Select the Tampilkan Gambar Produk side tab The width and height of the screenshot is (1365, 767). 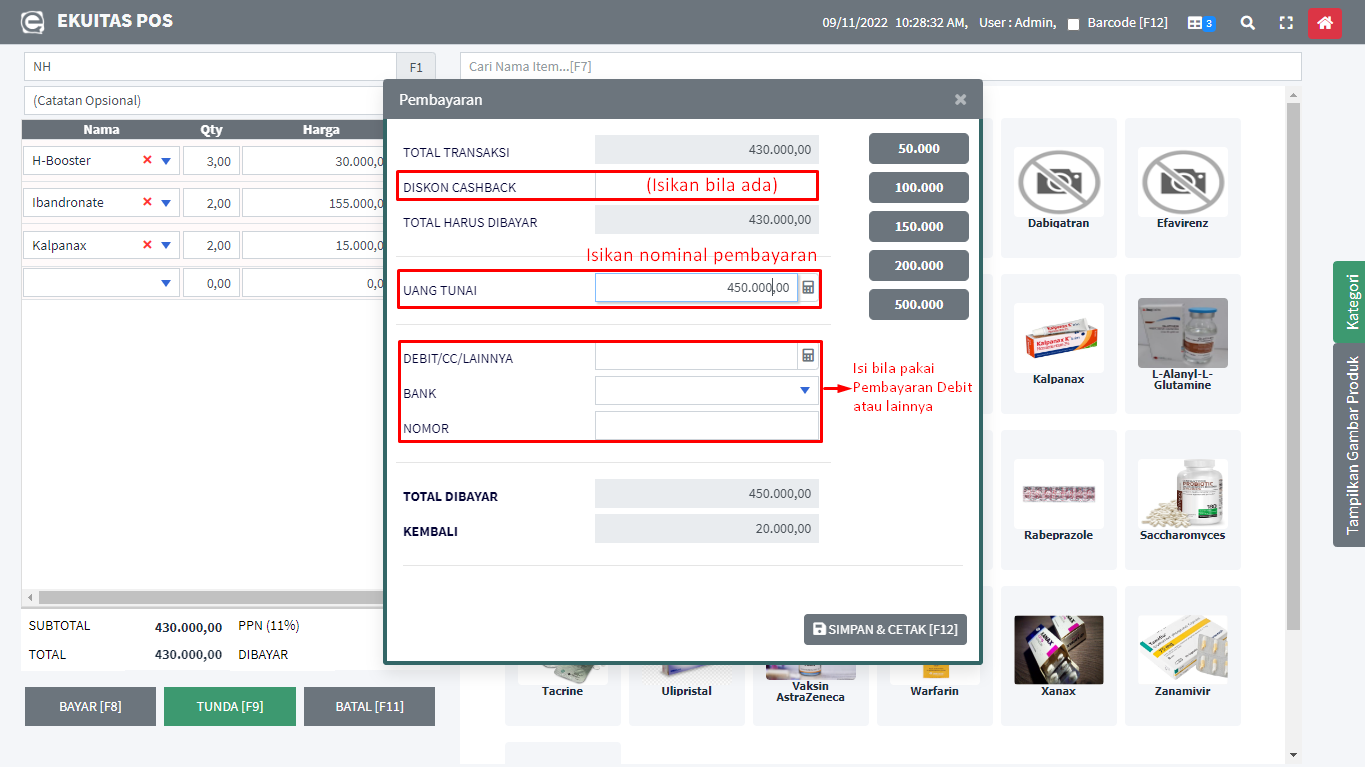[1350, 445]
